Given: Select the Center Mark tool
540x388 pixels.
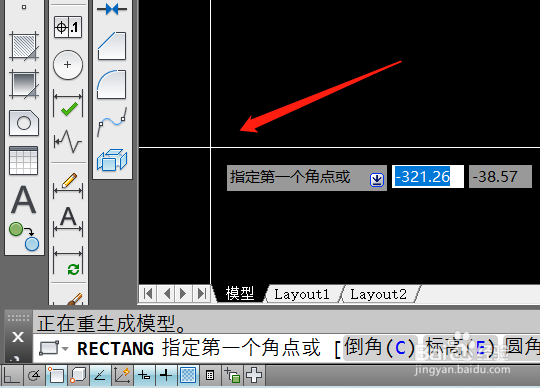Looking at the screenshot, I should [x=68, y=65].
